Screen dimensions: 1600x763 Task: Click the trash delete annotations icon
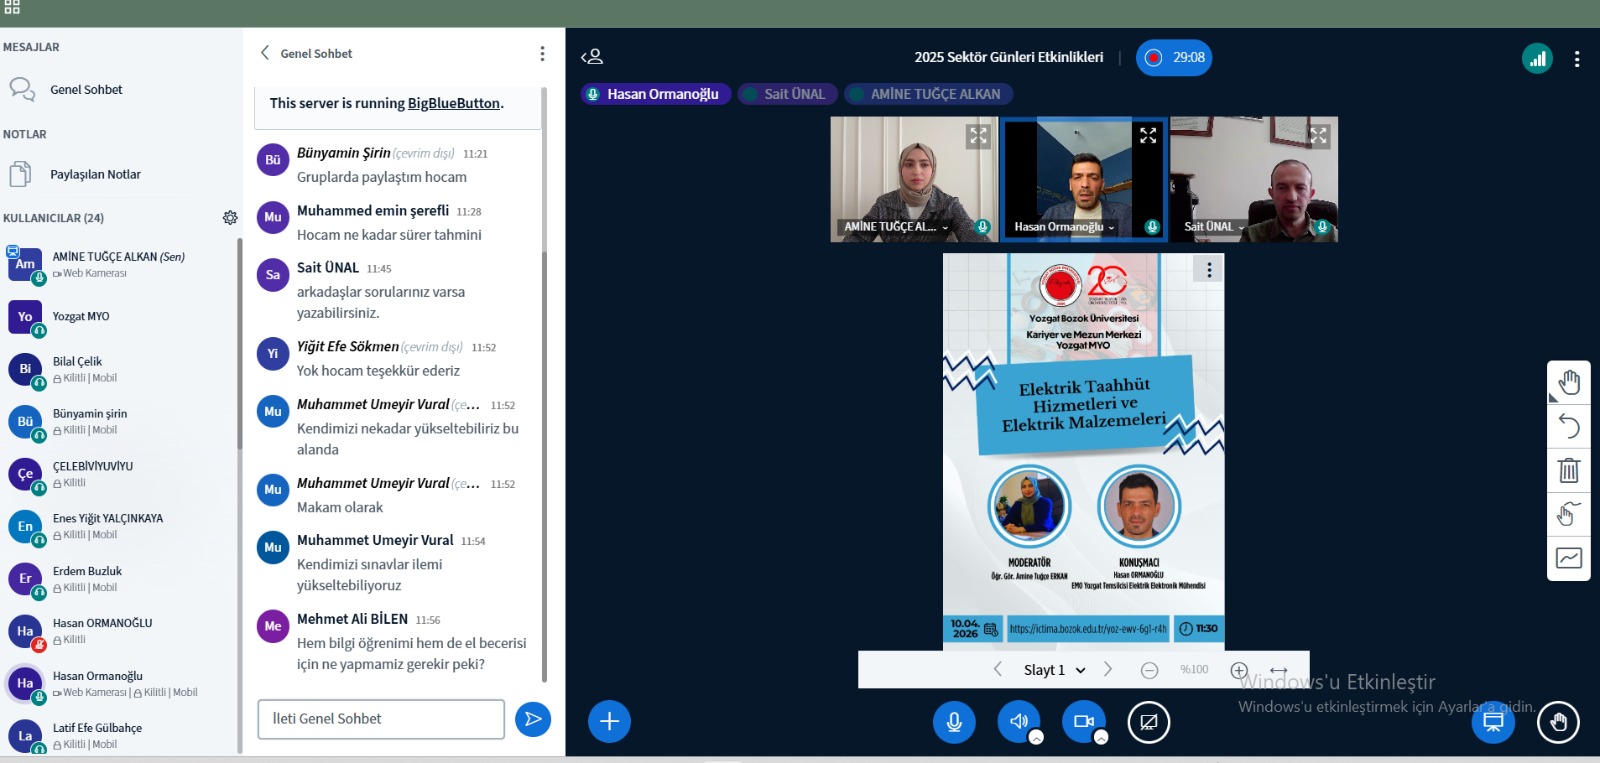(x=1568, y=470)
